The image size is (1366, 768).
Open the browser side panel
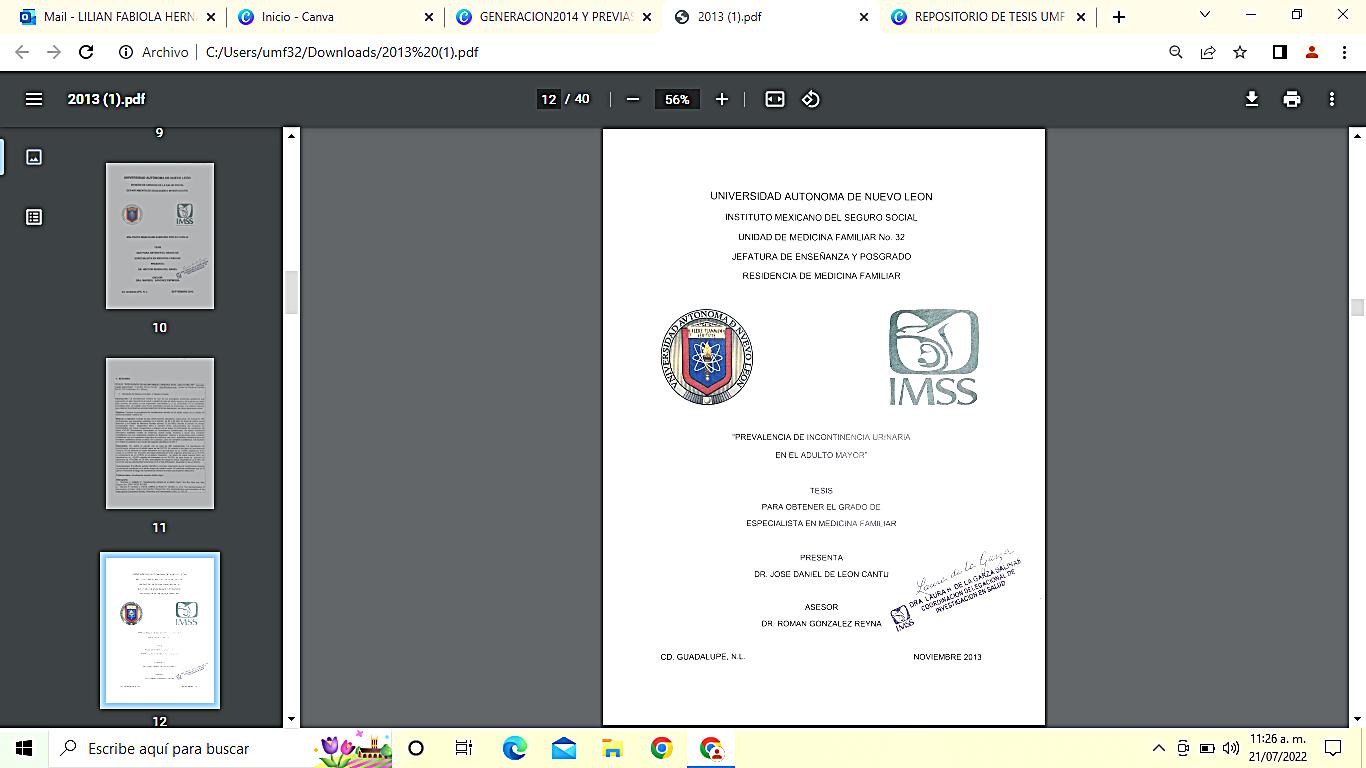coord(1279,52)
